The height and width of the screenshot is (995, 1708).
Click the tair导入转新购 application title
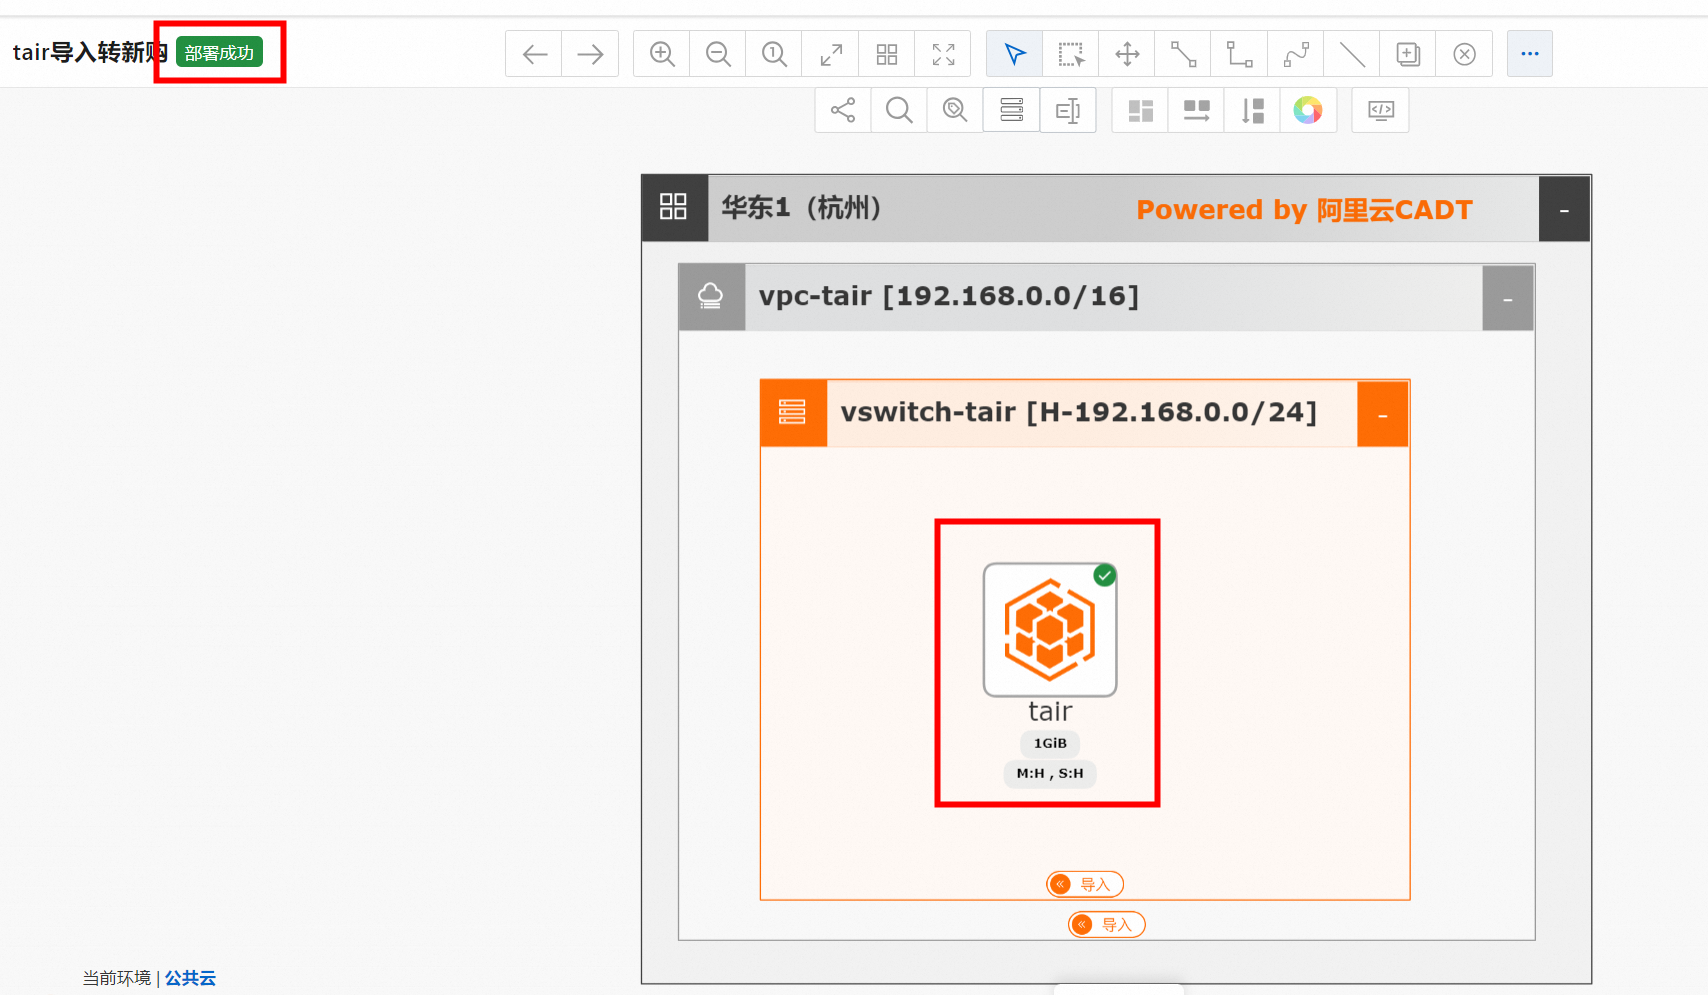[90, 52]
